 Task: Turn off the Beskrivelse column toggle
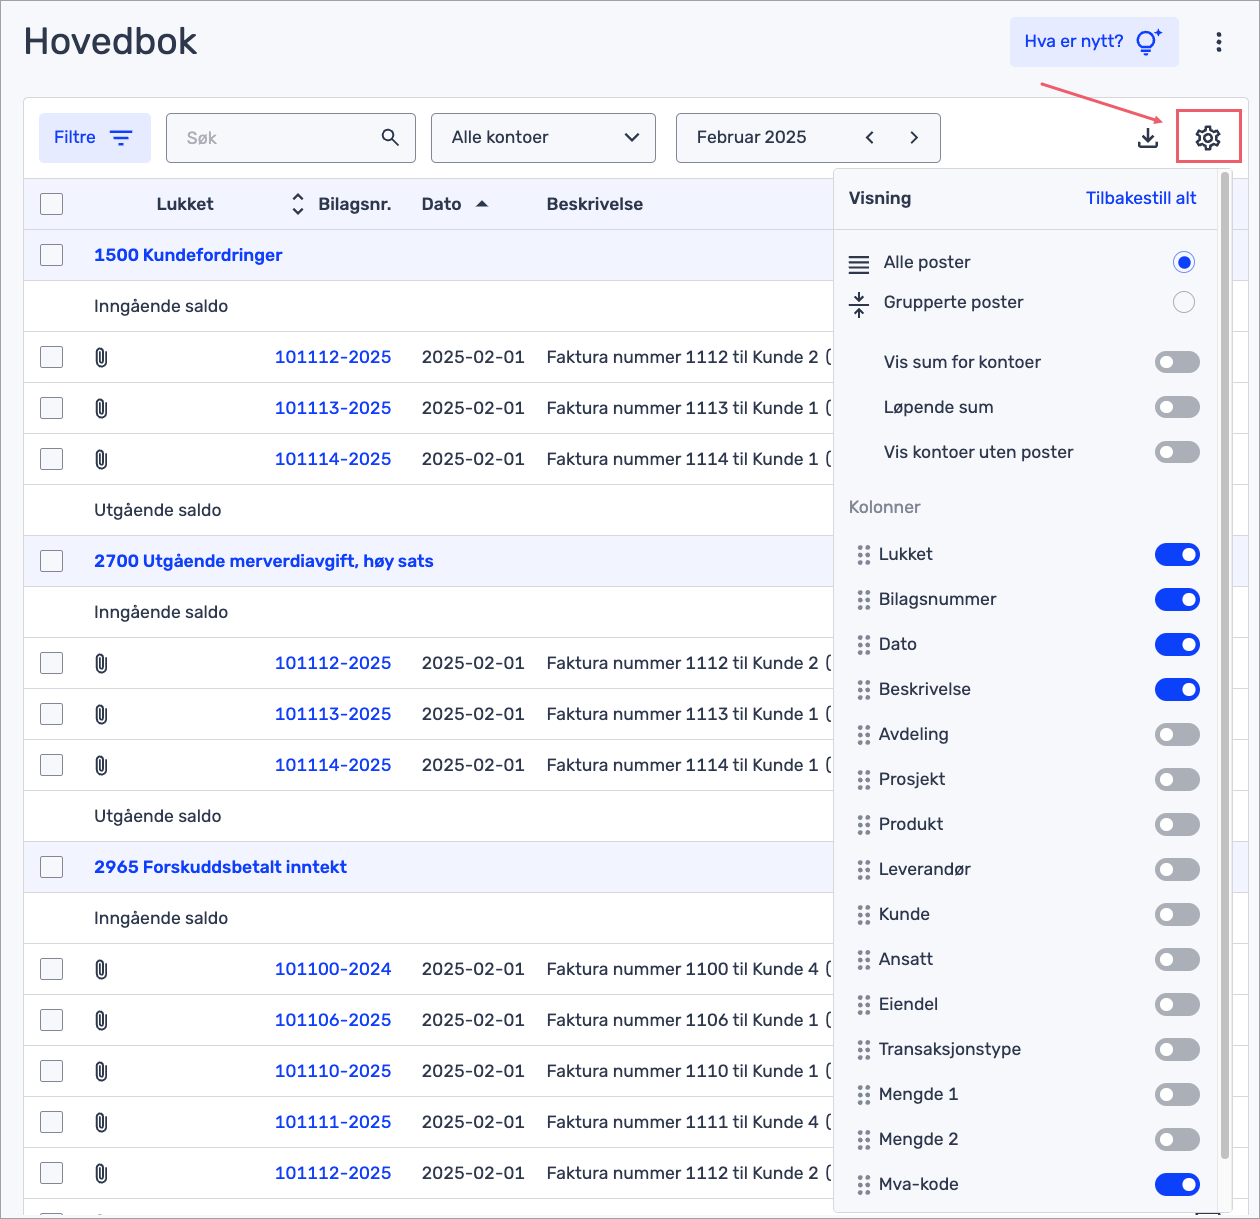click(x=1177, y=689)
